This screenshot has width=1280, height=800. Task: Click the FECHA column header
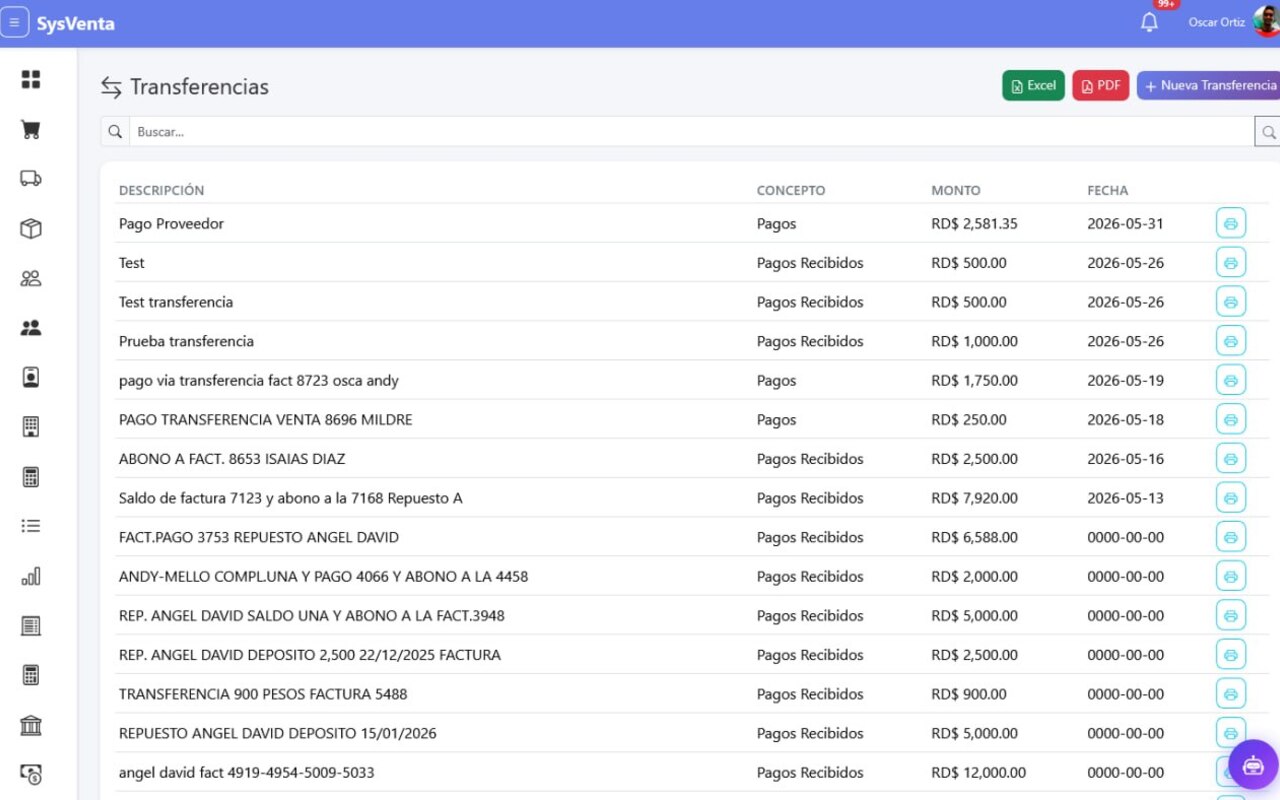pos(1107,190)
